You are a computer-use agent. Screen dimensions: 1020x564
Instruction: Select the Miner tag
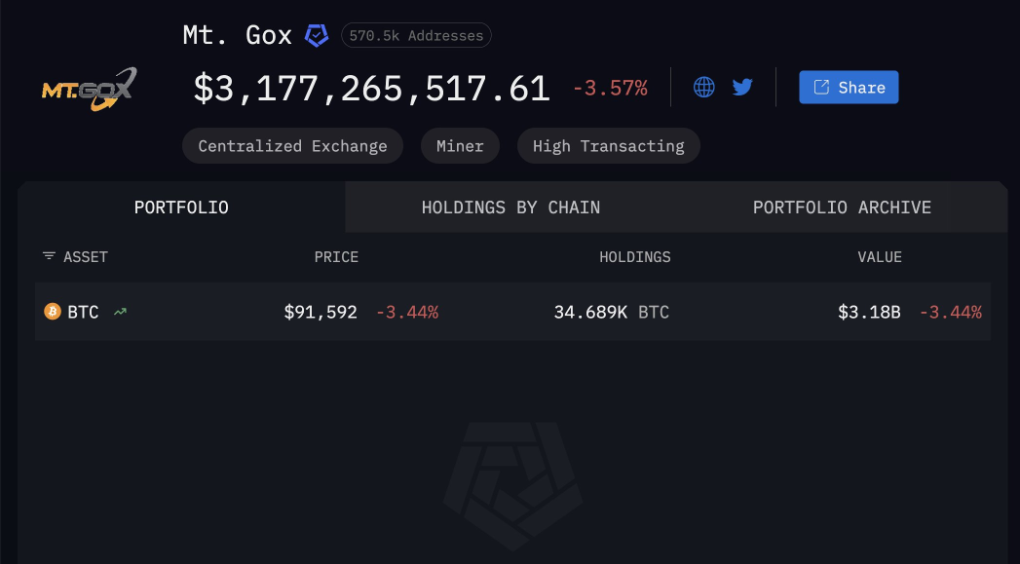(460, 146)
